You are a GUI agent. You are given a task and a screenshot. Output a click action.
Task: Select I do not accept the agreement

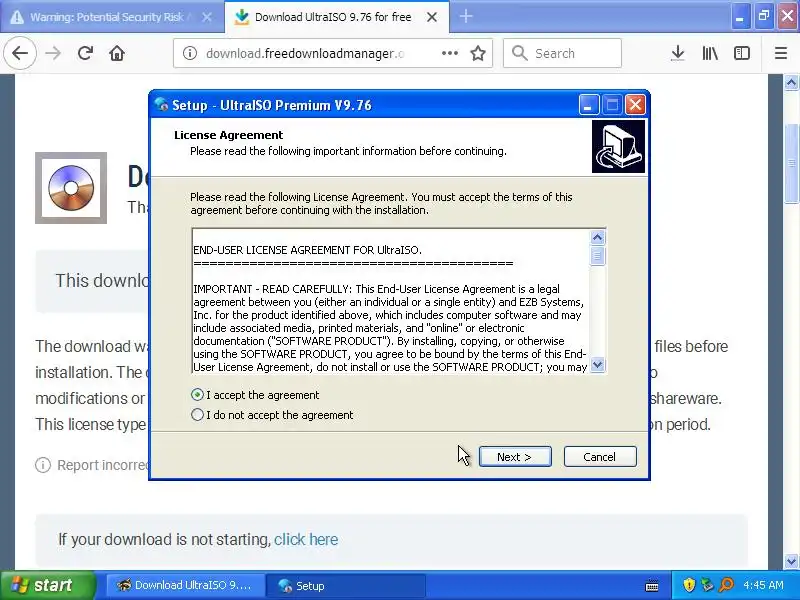coord(197,414)
